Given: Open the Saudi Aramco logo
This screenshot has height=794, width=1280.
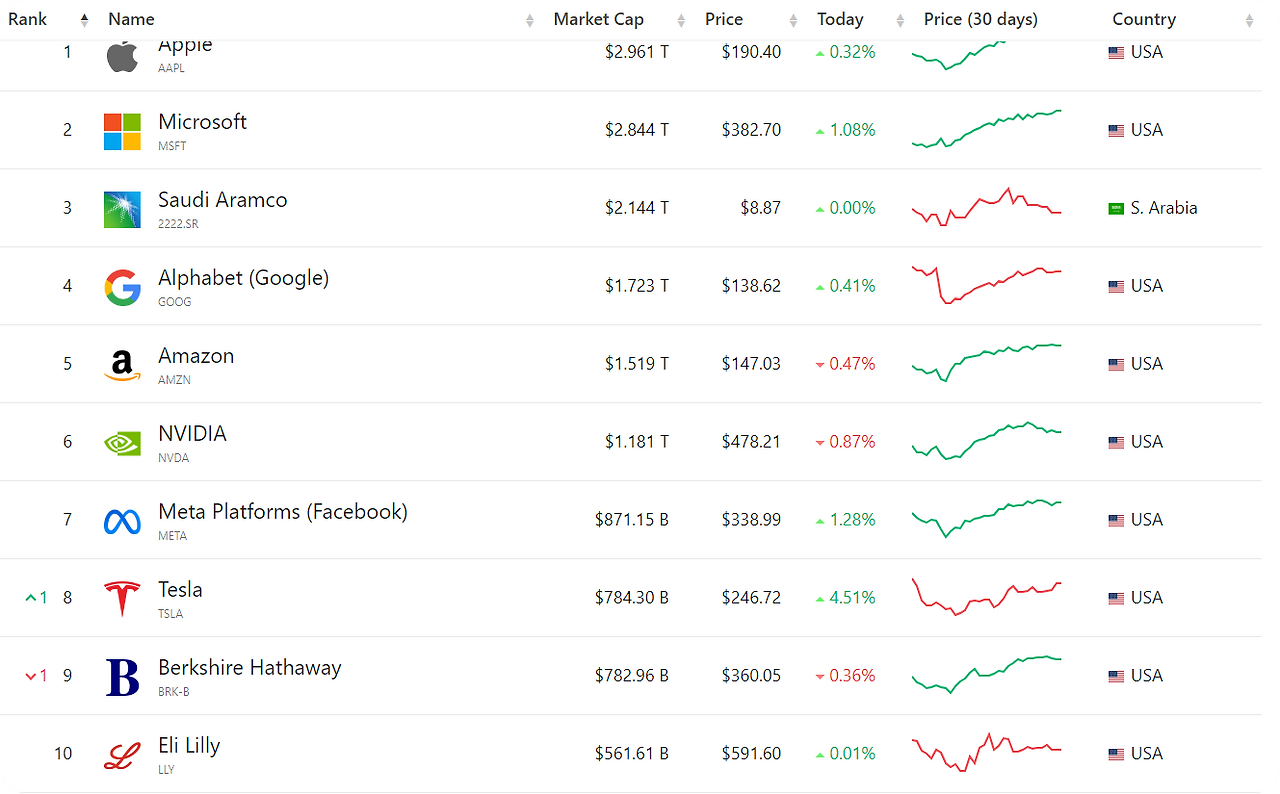Looking at the screenshot, I should 122,209.
